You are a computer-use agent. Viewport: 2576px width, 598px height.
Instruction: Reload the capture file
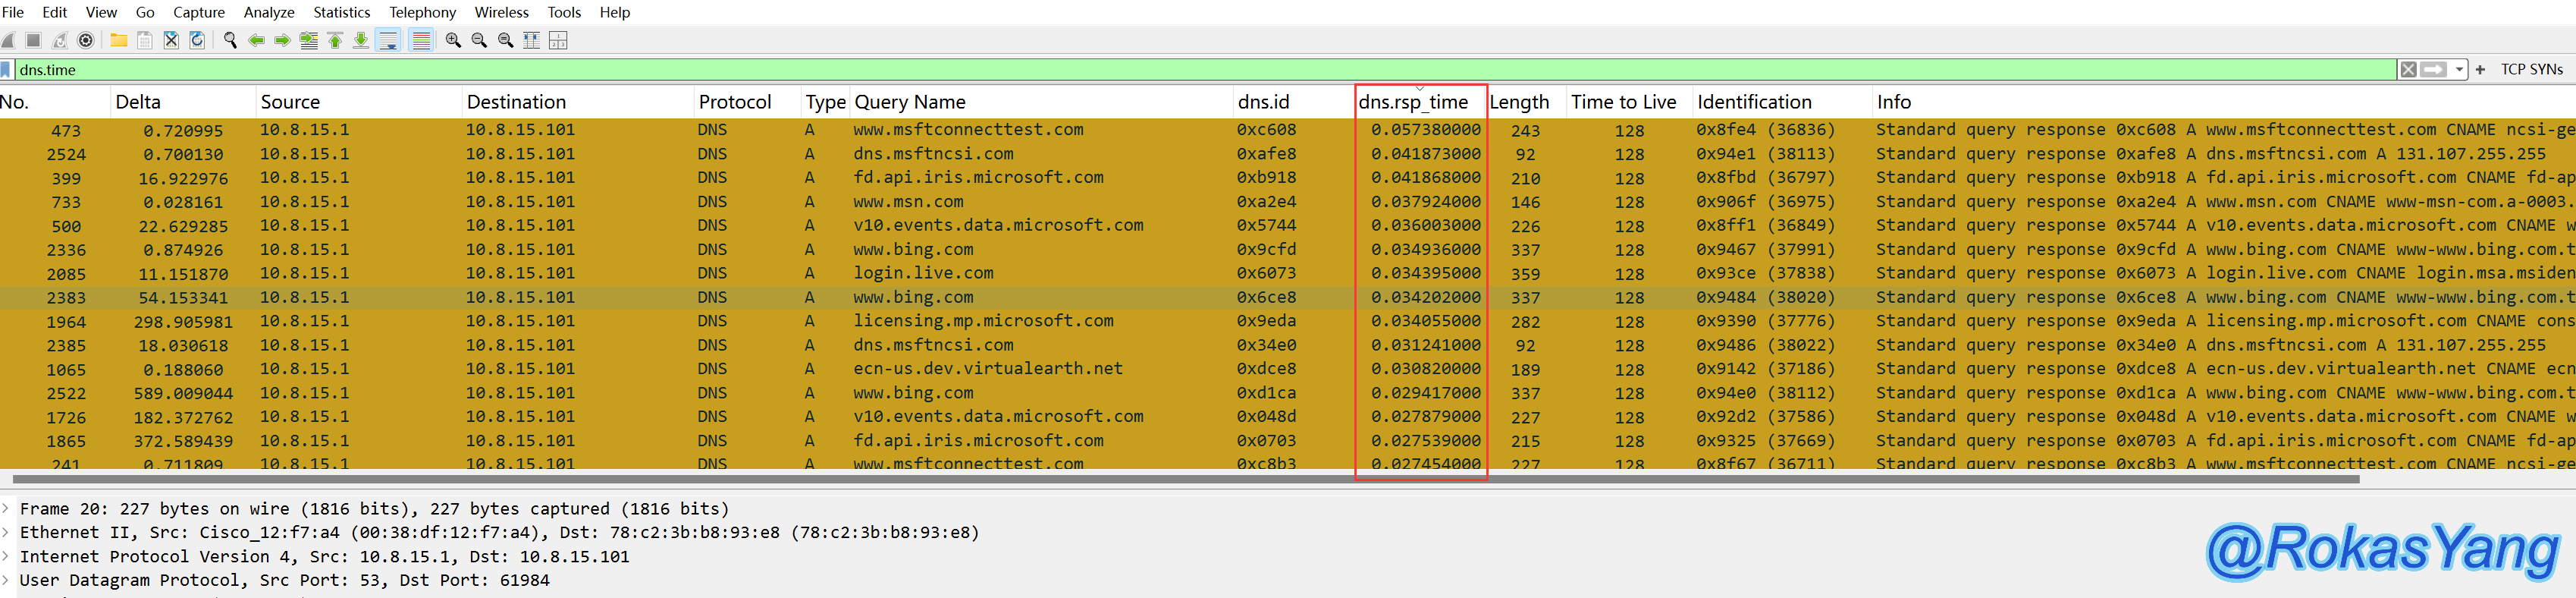click(x=197, y=40)
